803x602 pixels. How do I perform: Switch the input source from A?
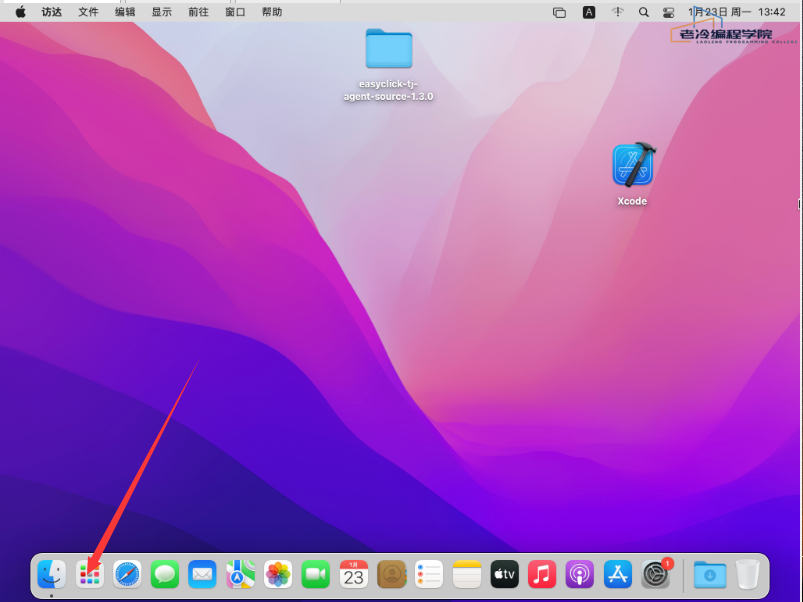589,12
